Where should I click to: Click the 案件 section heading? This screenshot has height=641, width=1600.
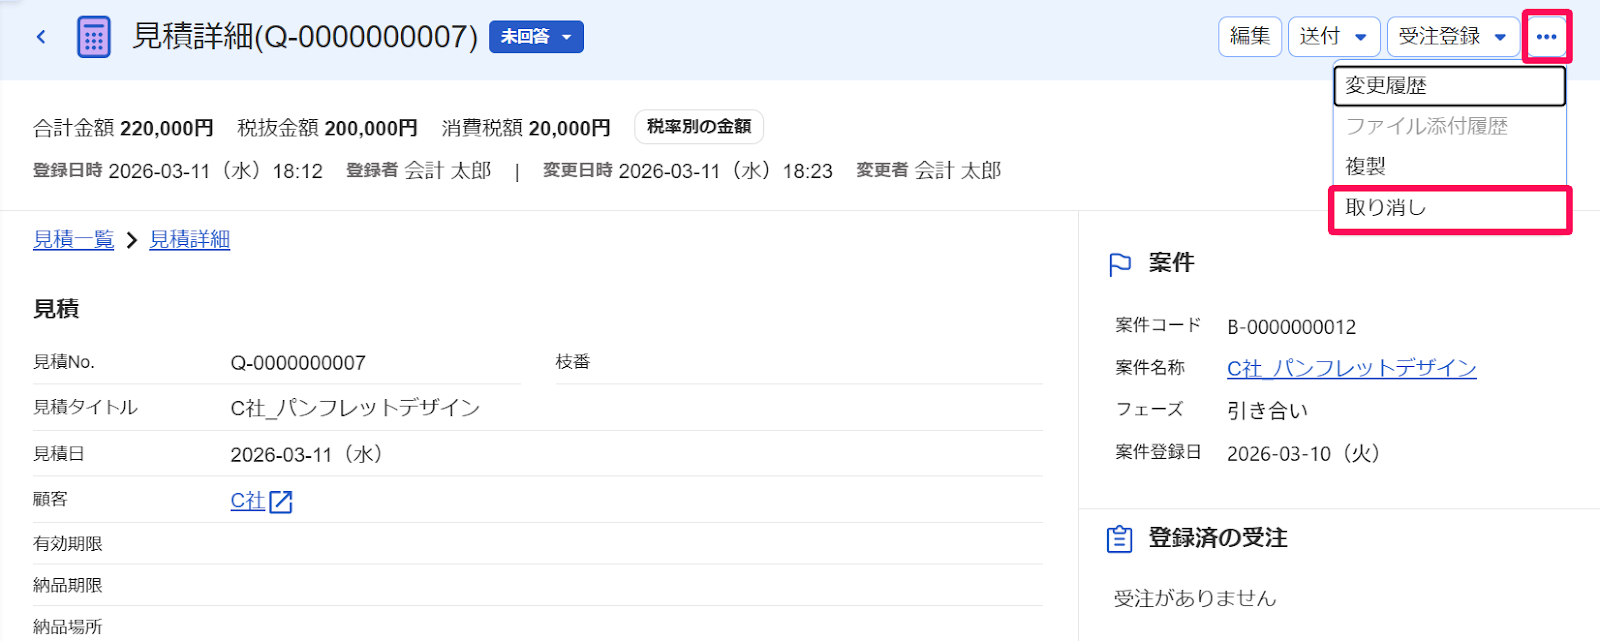tap(1171, 262)
